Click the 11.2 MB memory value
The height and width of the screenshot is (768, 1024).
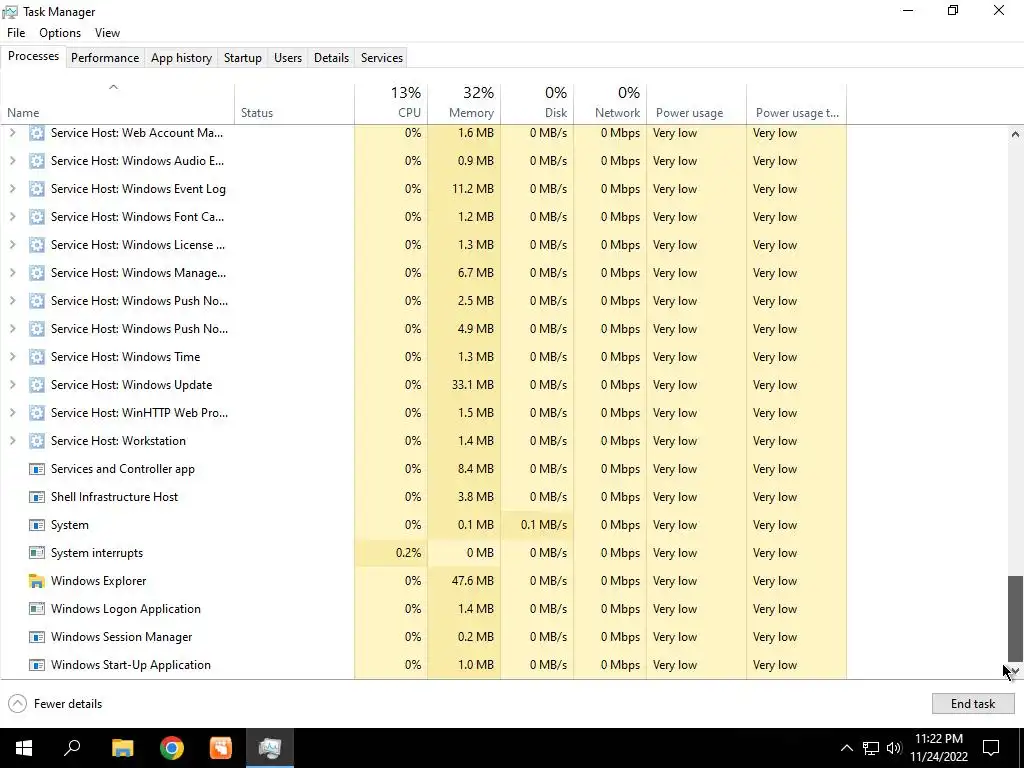[473, 189]
